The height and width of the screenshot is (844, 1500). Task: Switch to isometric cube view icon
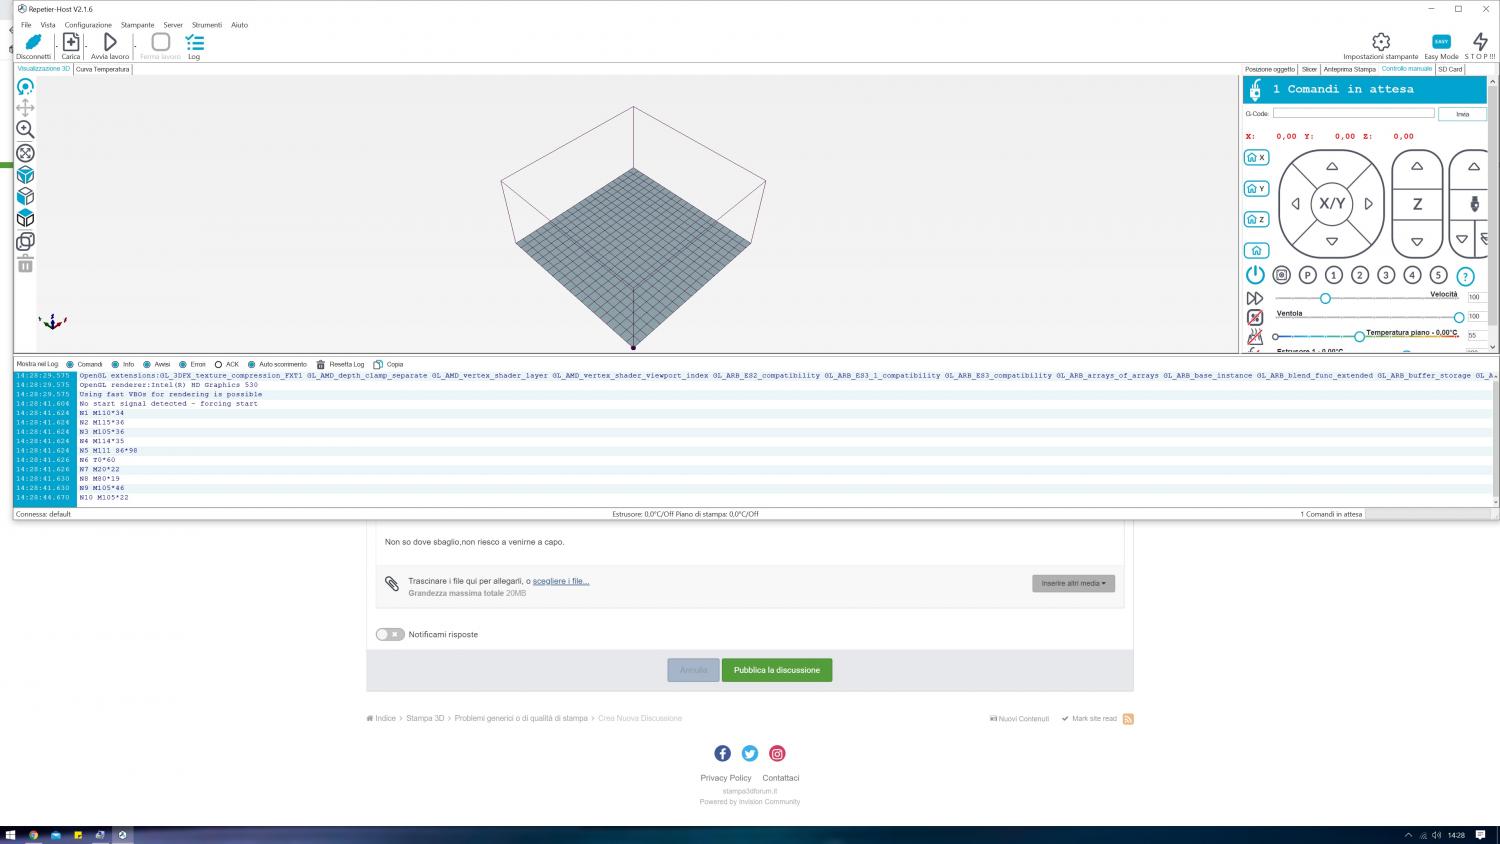tap(25, 175)
